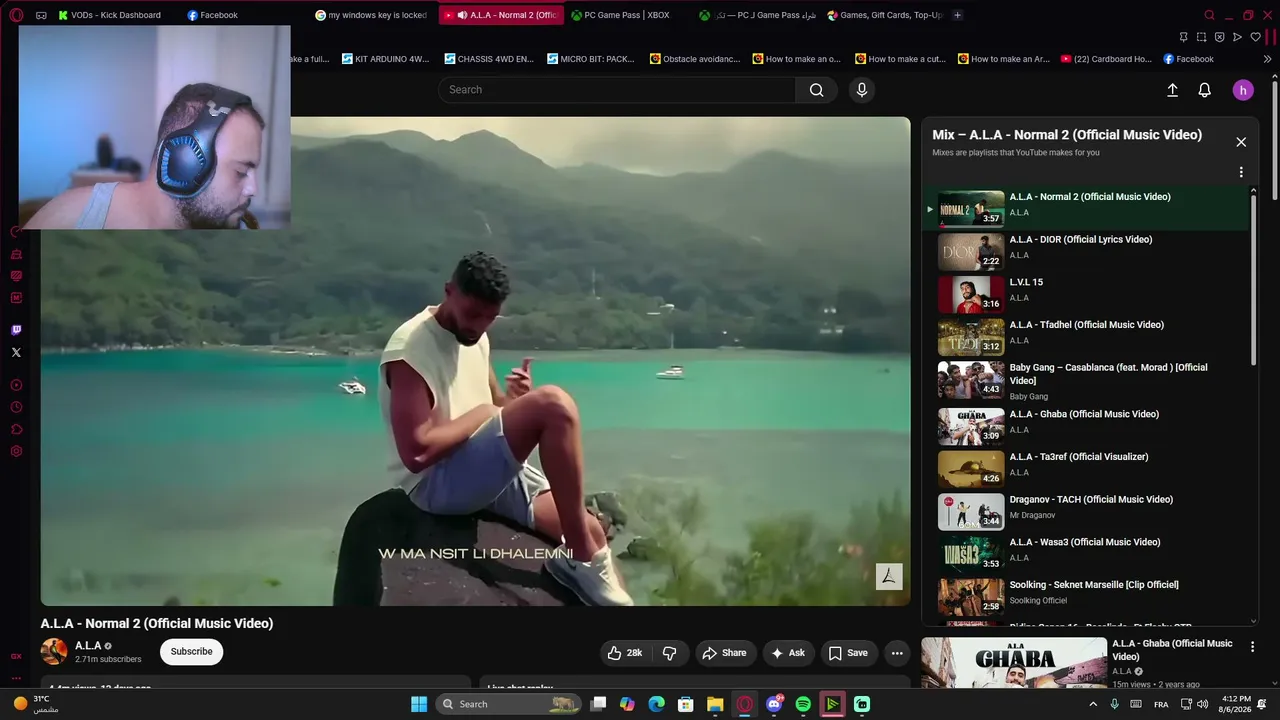Viewport: 1280px width, 720px height.
Task: Launch Spotify from the taskbar
Action: tap(803, 704)
